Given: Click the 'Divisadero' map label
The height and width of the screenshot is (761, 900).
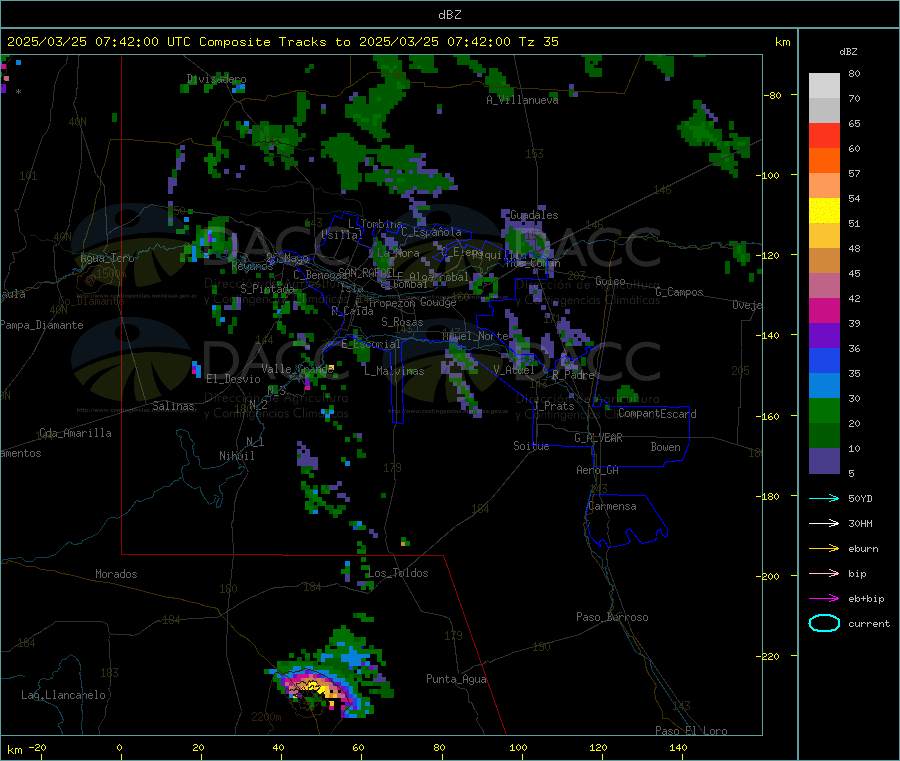Looking at the screenshot, I should [x=216, y=79].
